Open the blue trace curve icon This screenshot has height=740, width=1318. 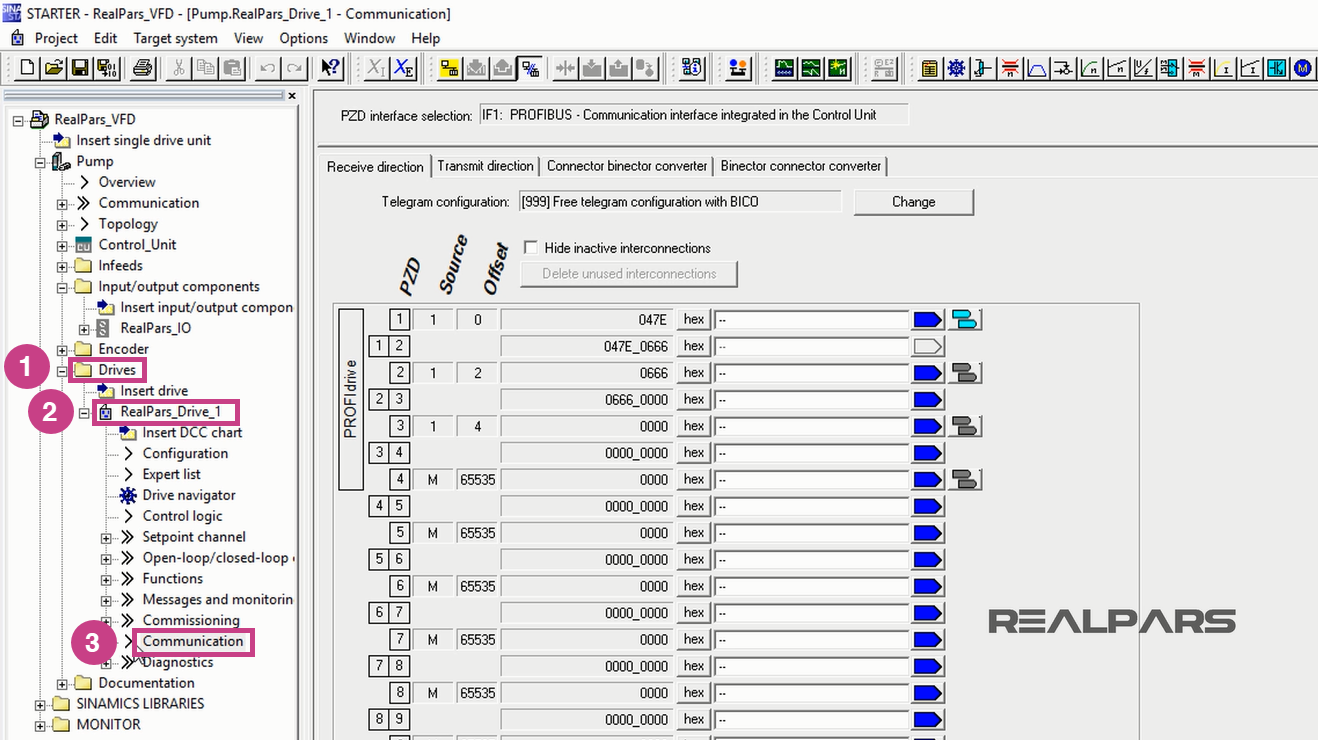tap(785, 68)
